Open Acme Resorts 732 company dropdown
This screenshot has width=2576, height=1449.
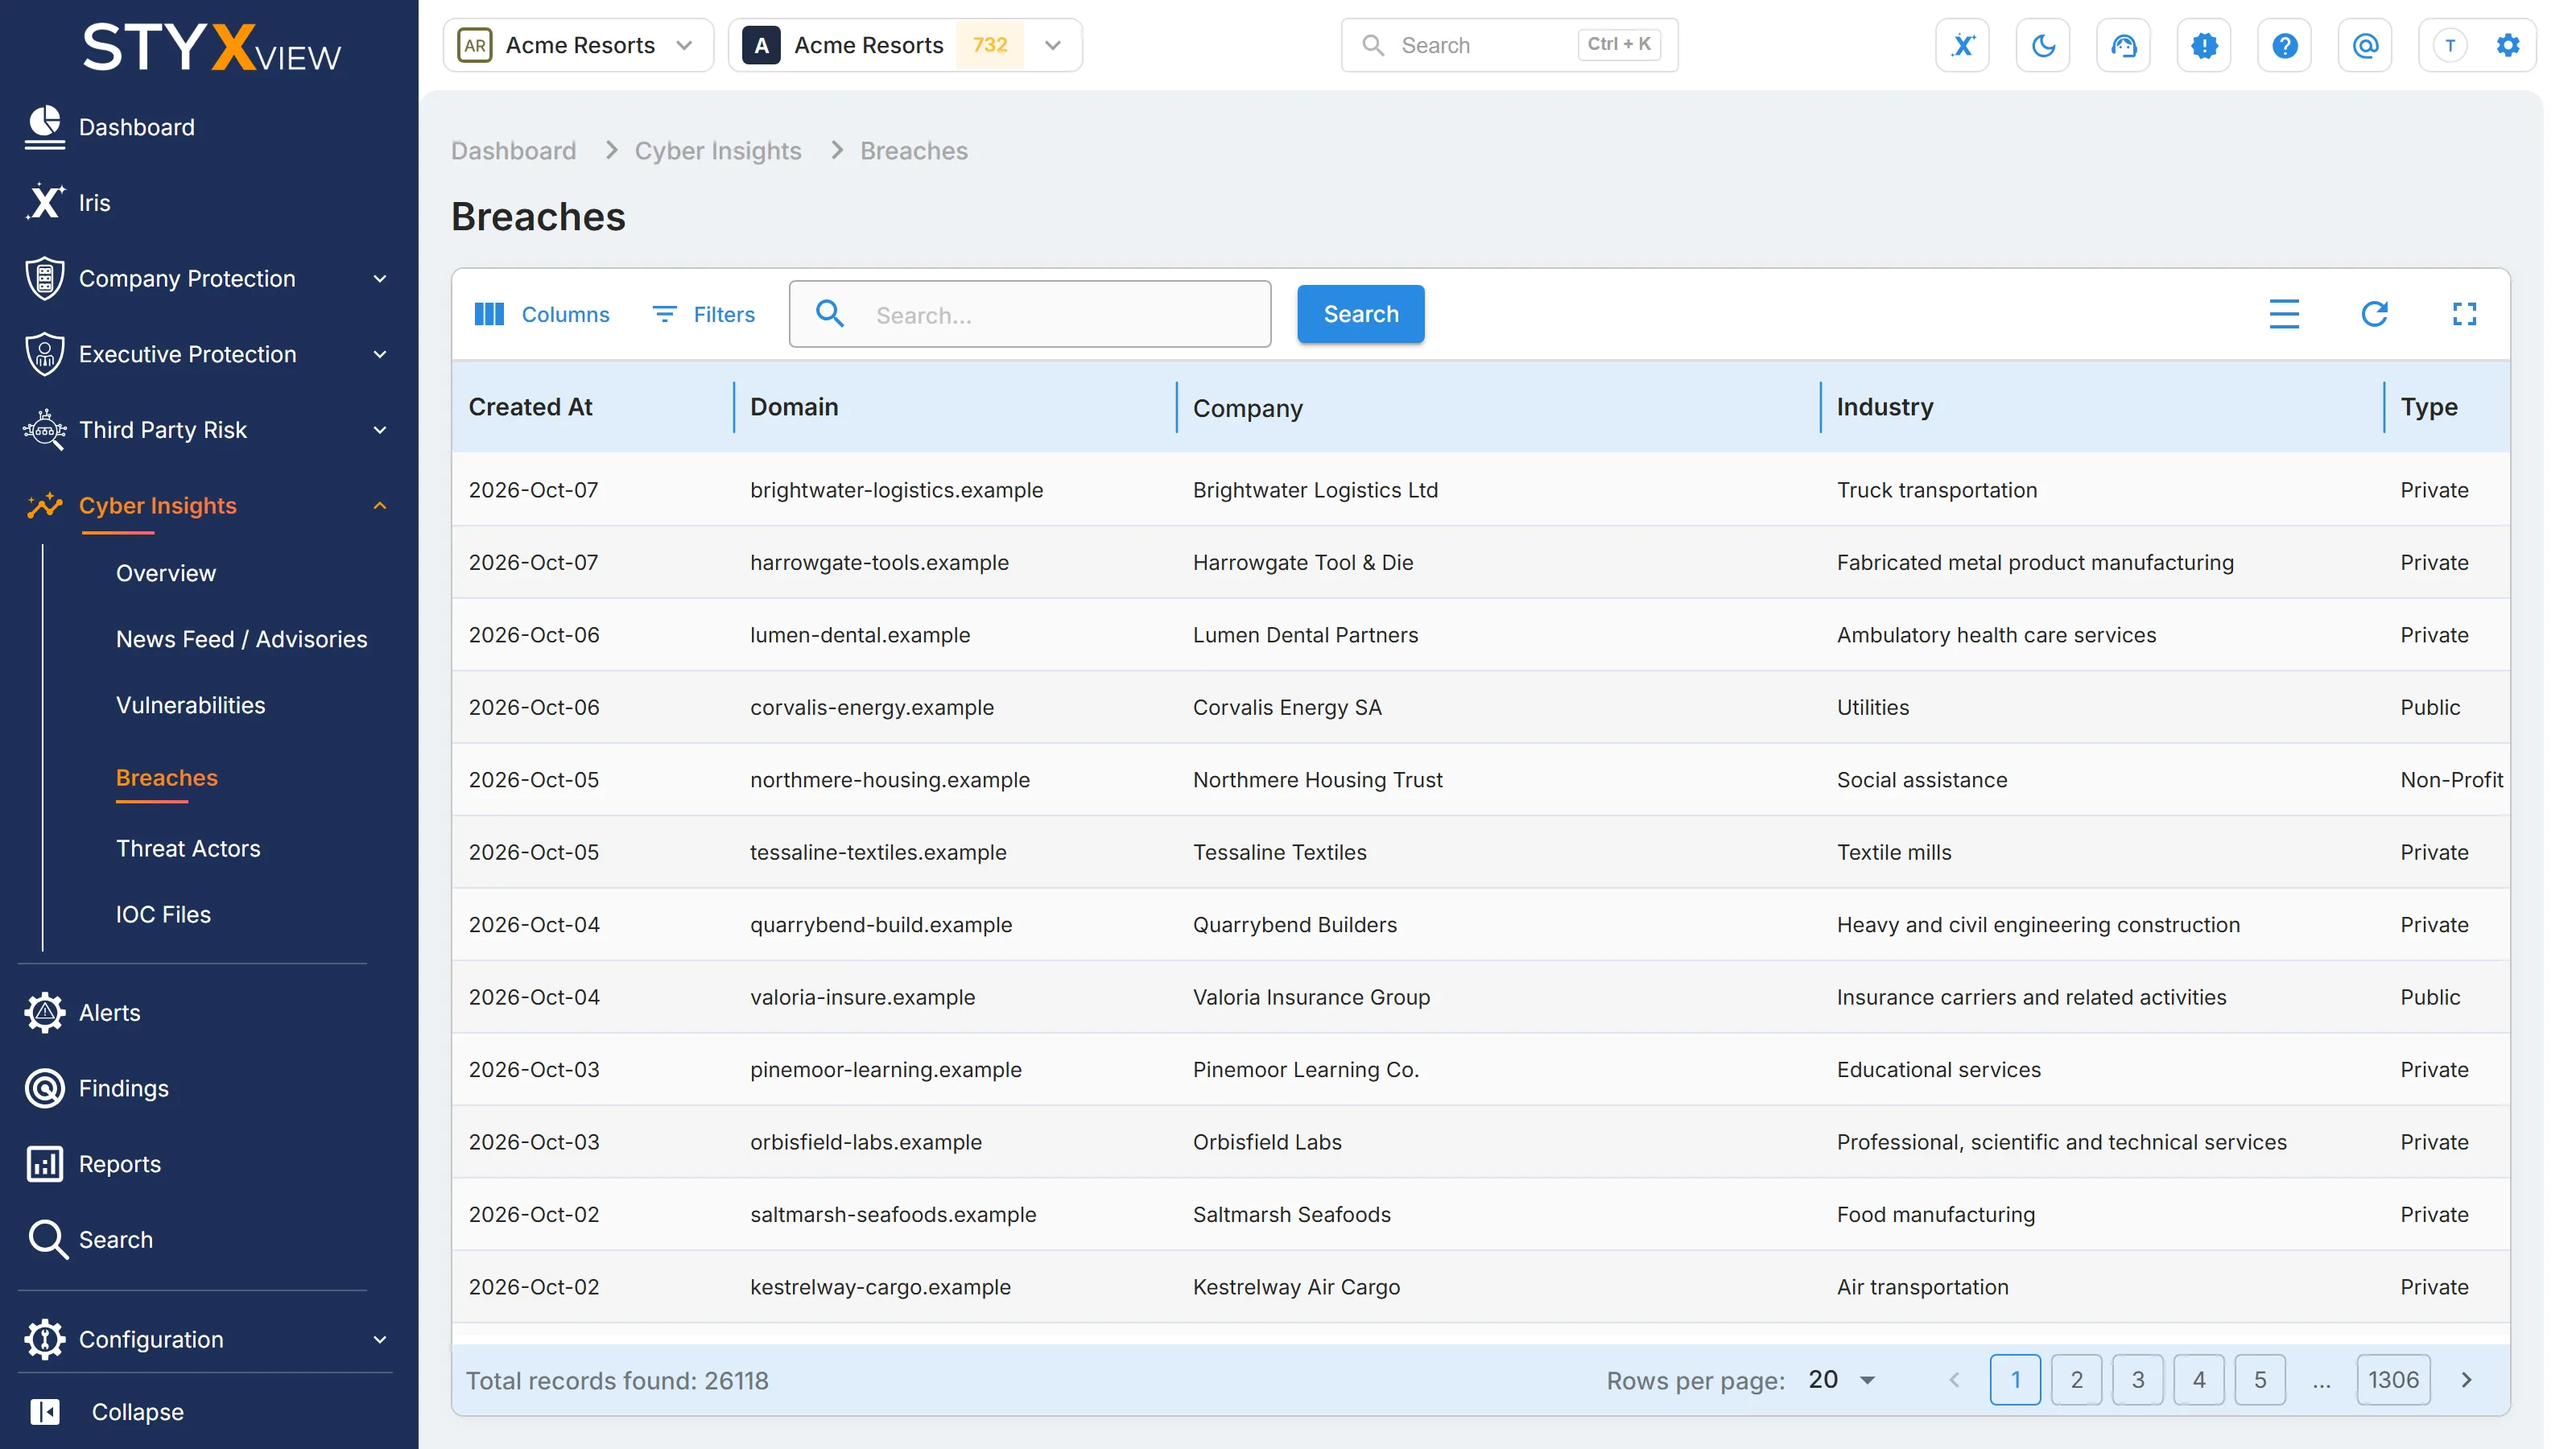point(904,45)
